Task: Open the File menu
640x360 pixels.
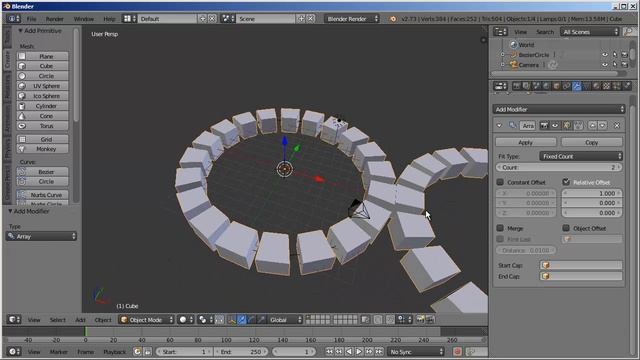Action: [31, 19]
